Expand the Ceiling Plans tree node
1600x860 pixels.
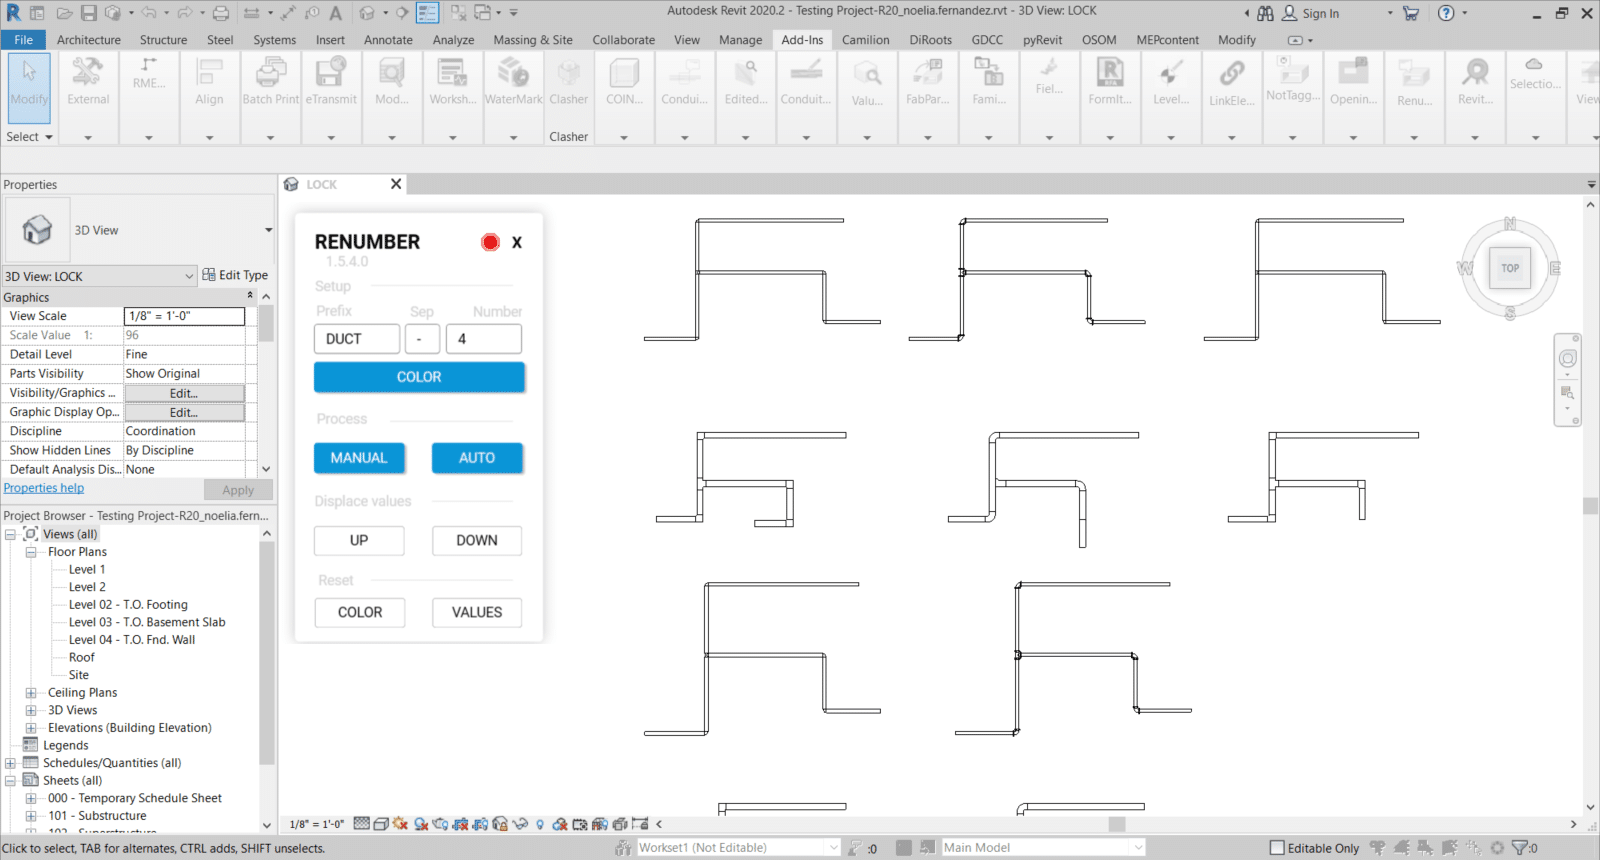[x=31, y=693]
